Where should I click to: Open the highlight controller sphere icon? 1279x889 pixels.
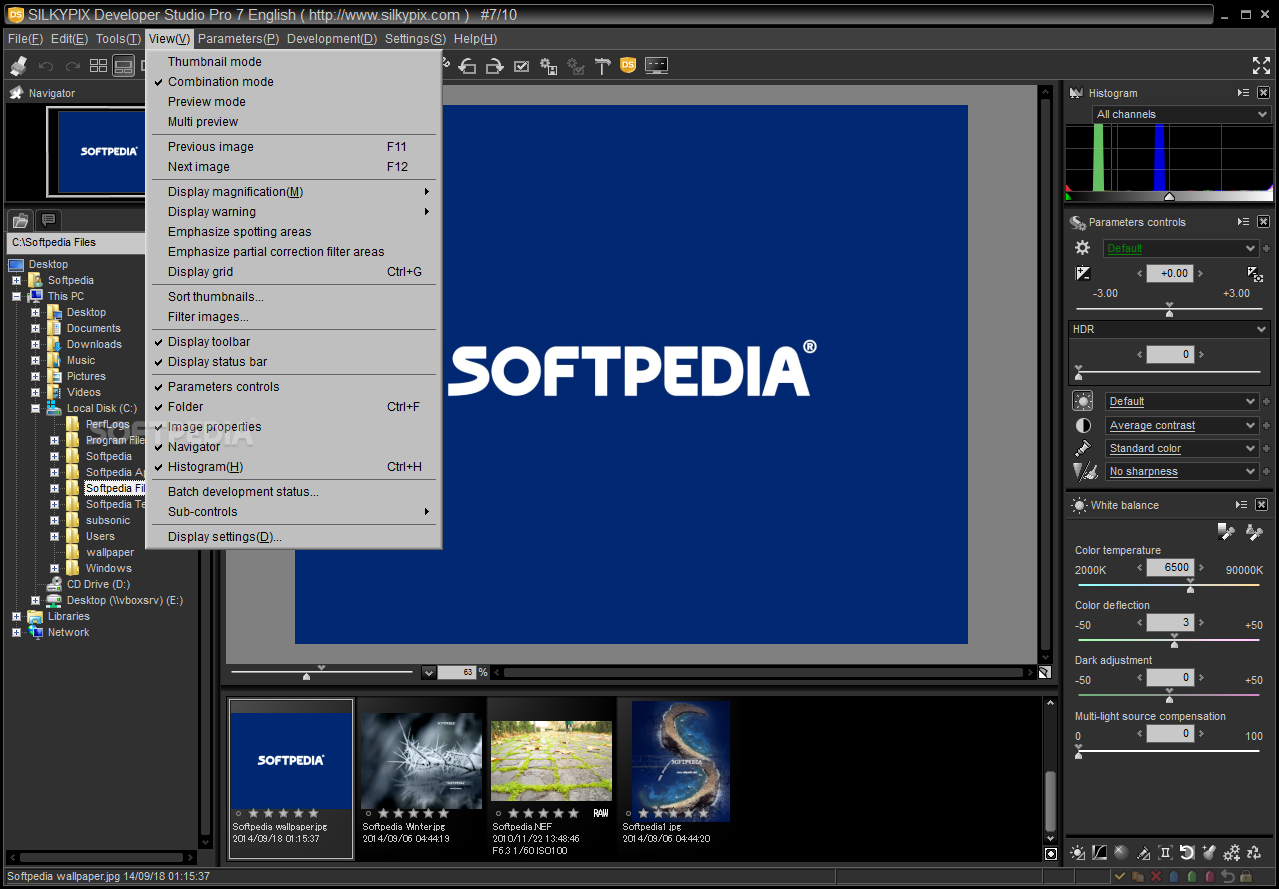1121,852
